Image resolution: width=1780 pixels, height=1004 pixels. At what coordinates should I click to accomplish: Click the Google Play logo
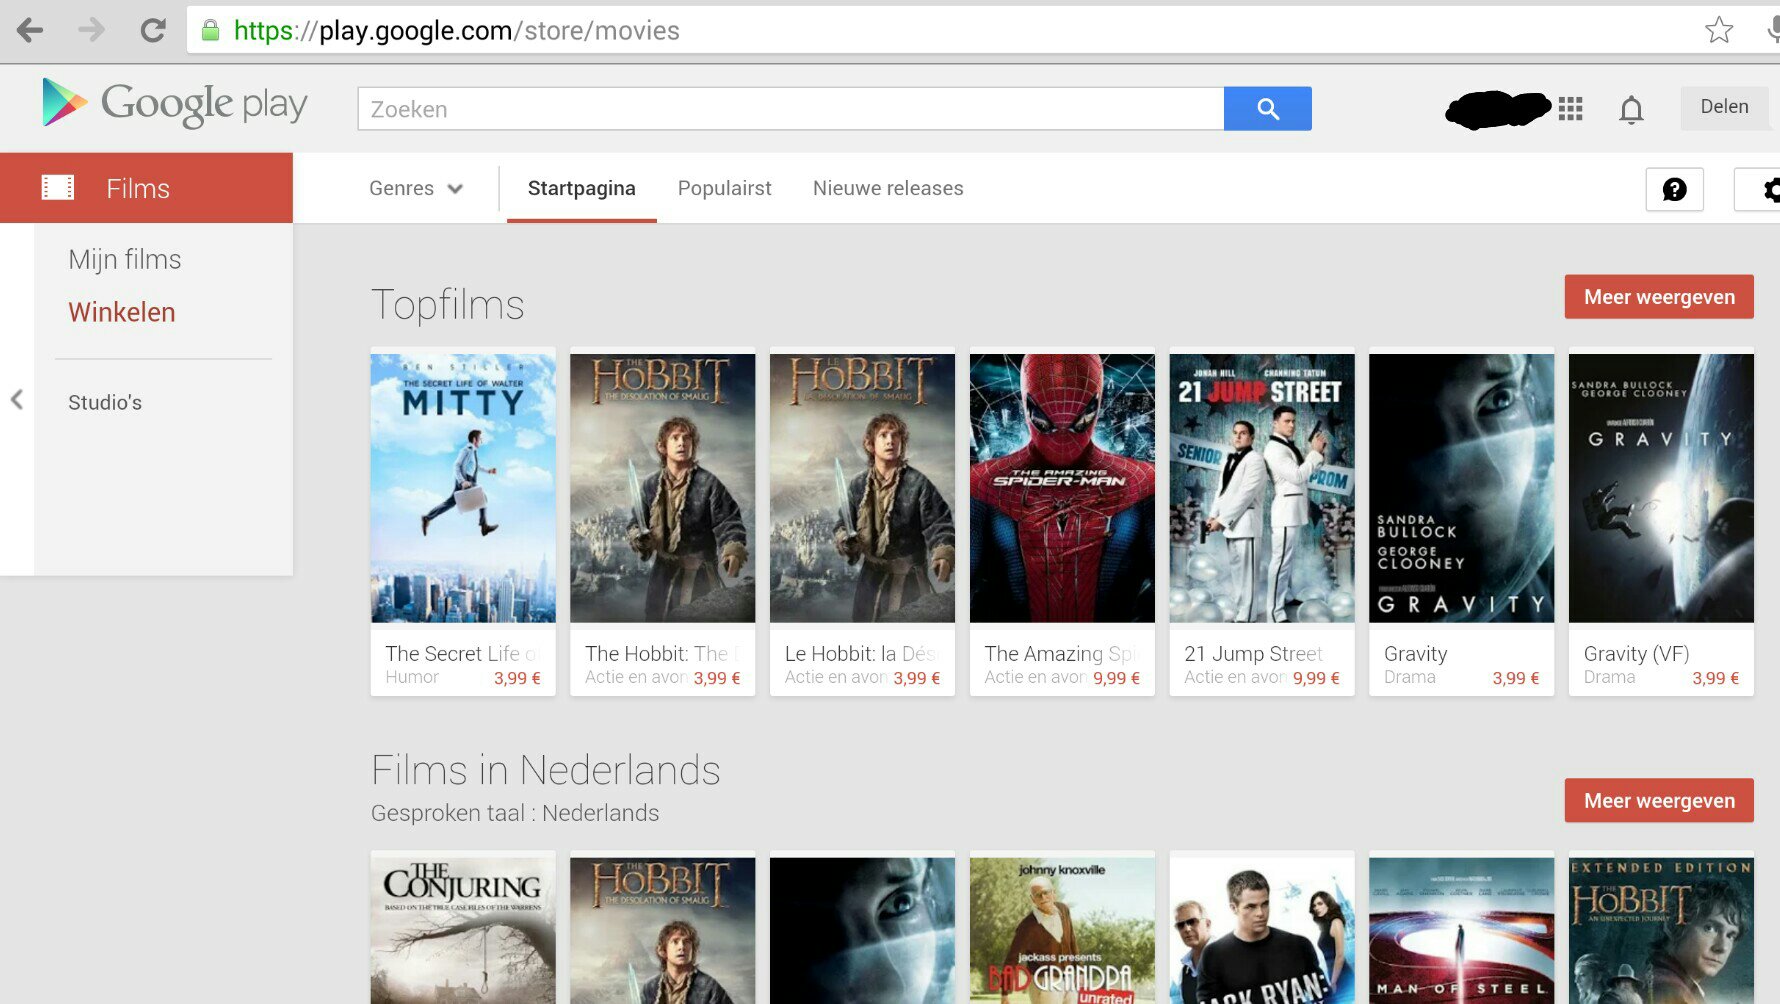[175, 104]
